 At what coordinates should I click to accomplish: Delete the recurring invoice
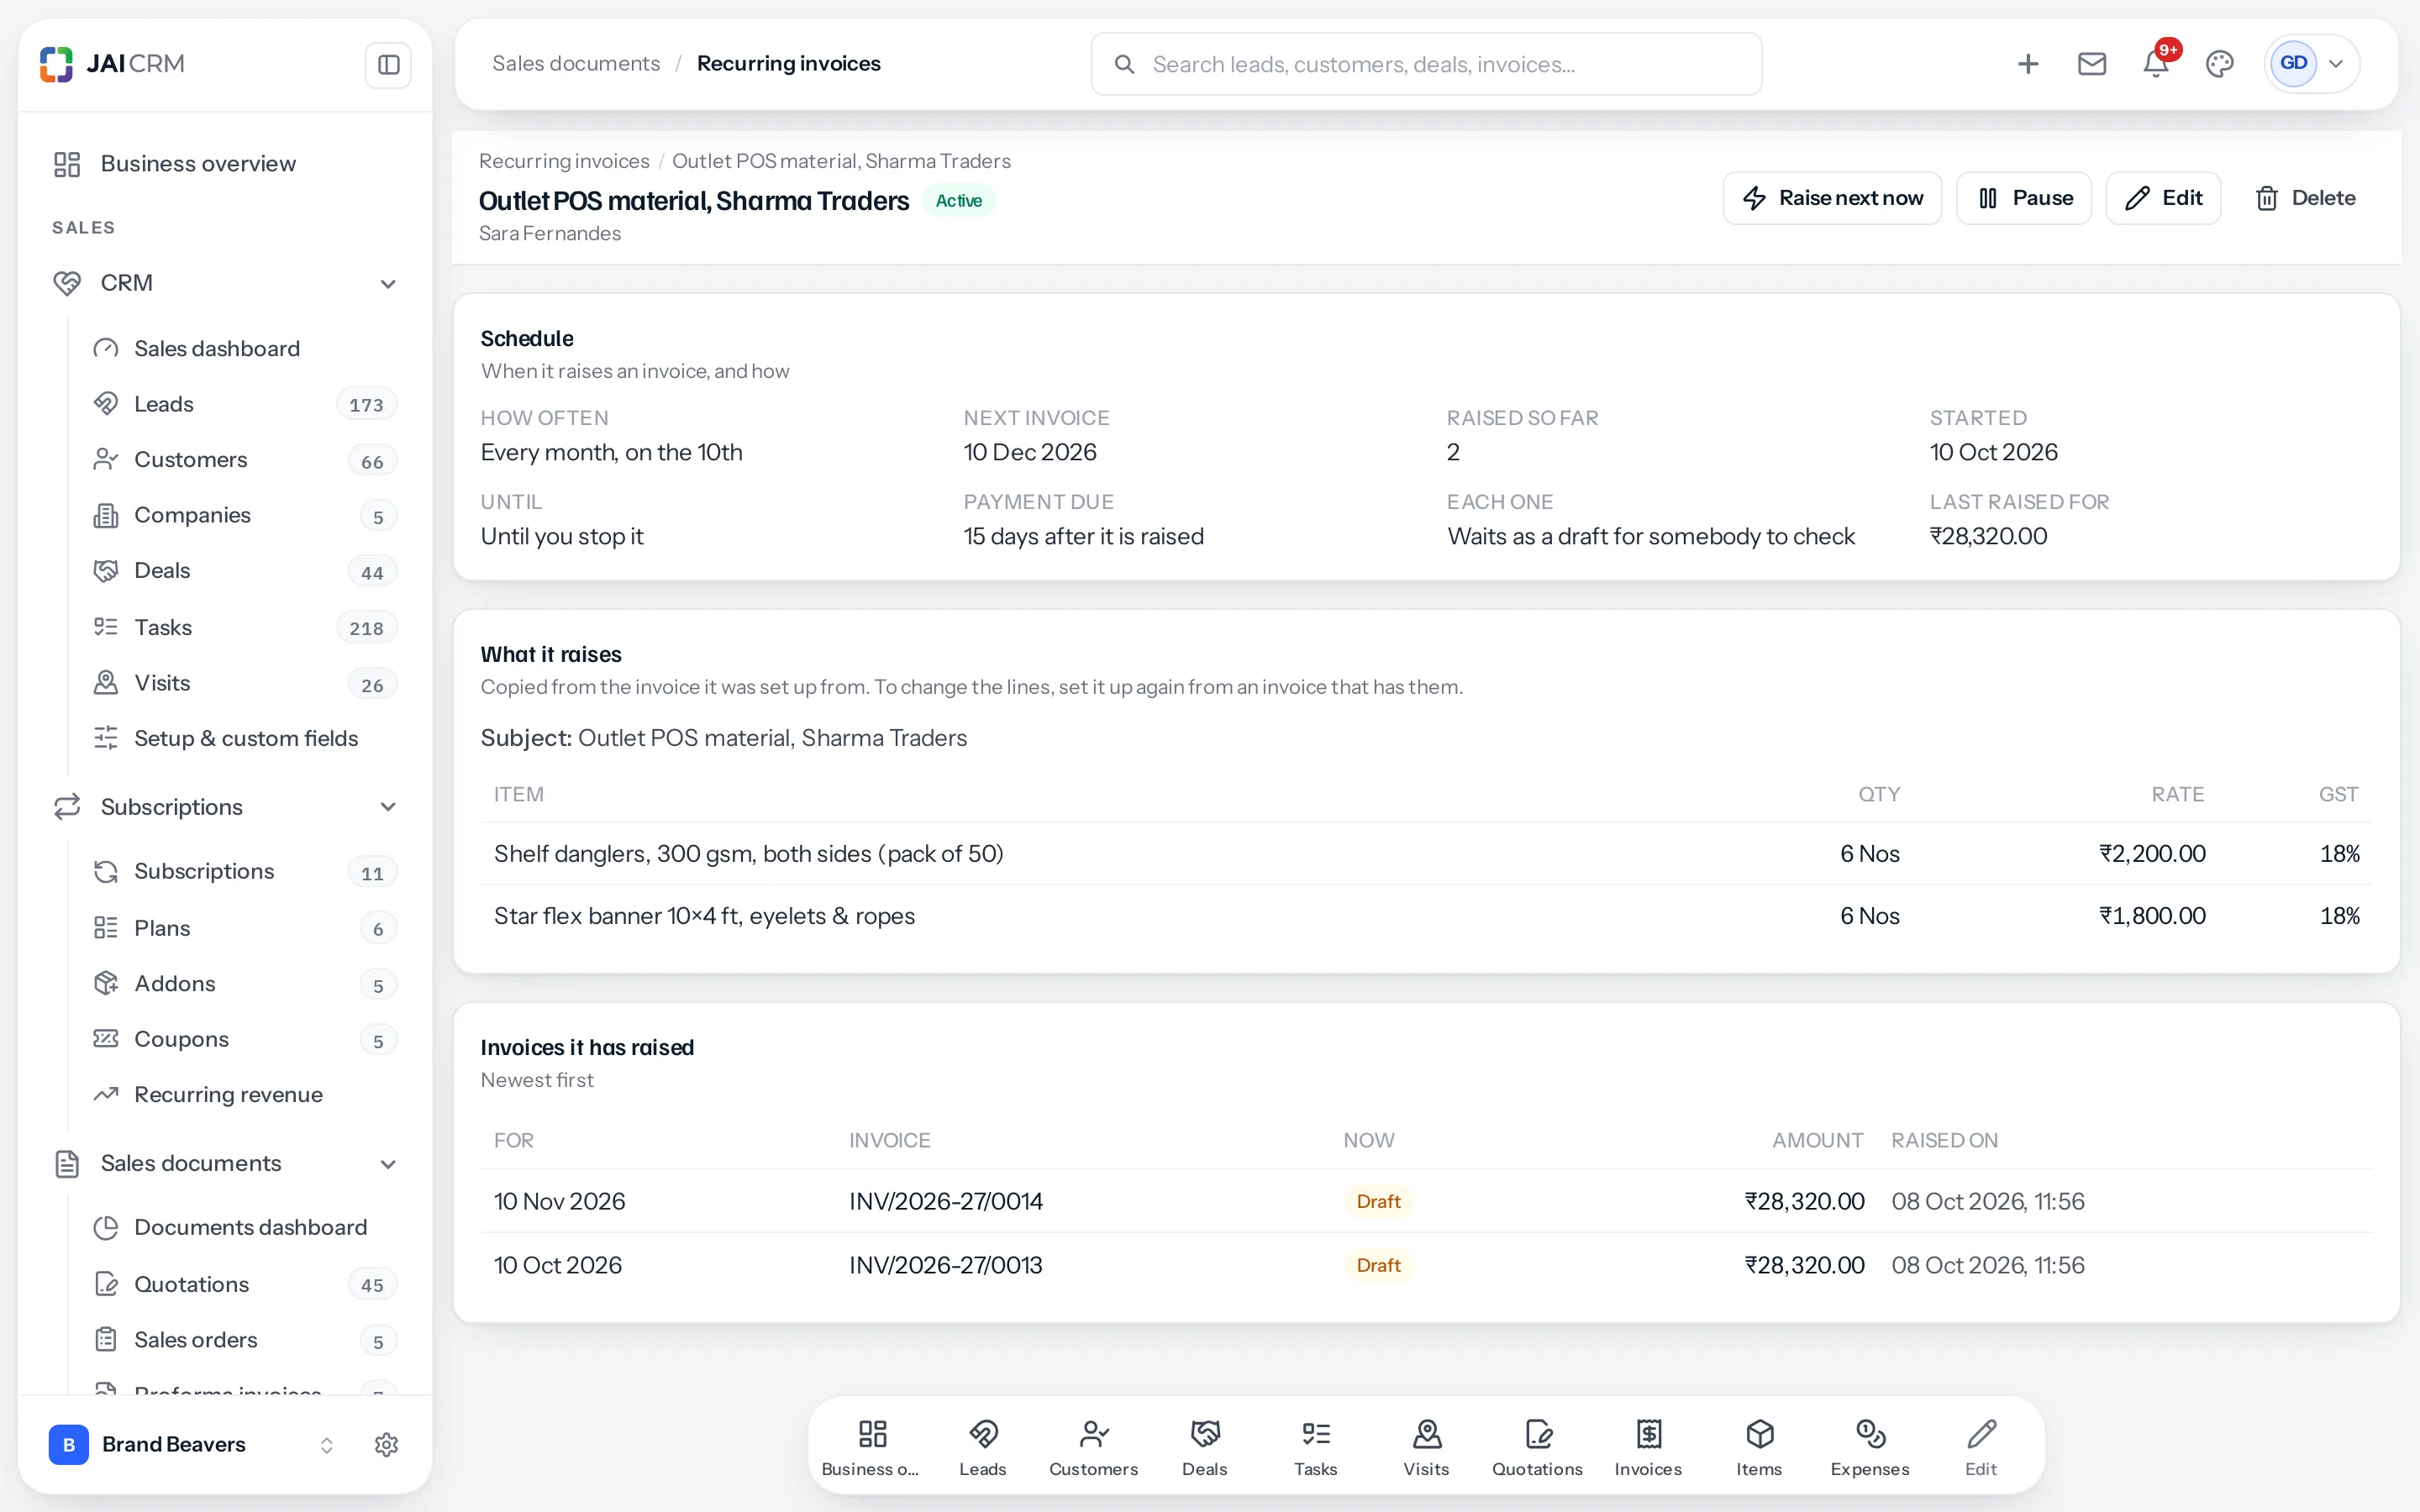coord(2306,198)
